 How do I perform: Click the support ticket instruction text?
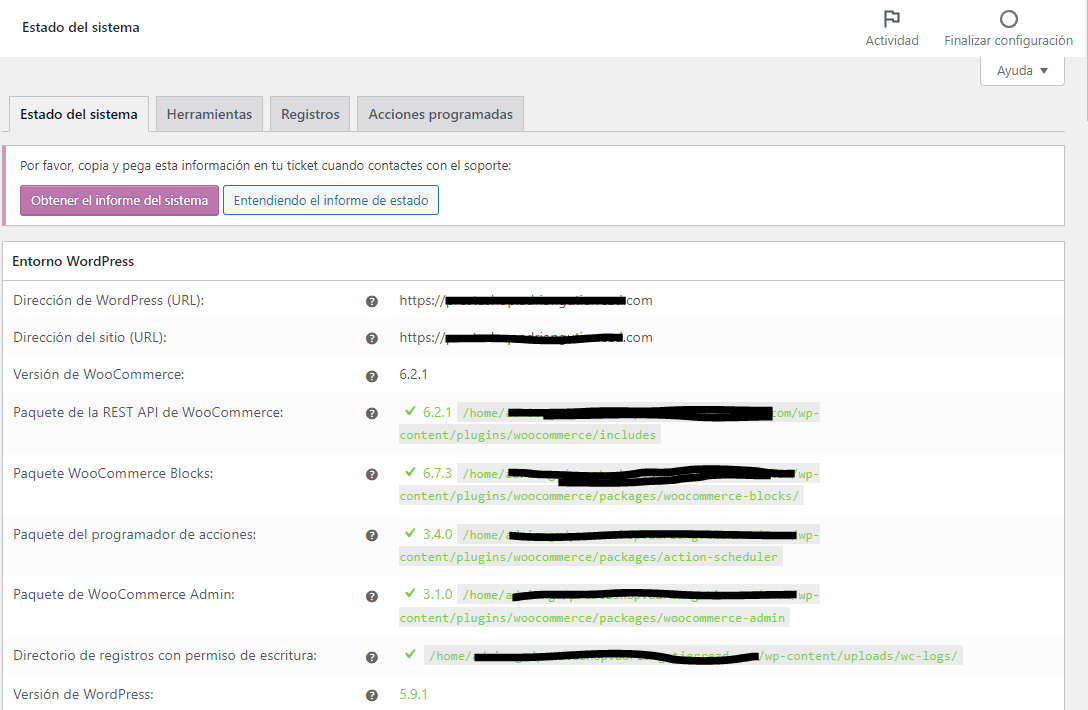tap(265, 166)
